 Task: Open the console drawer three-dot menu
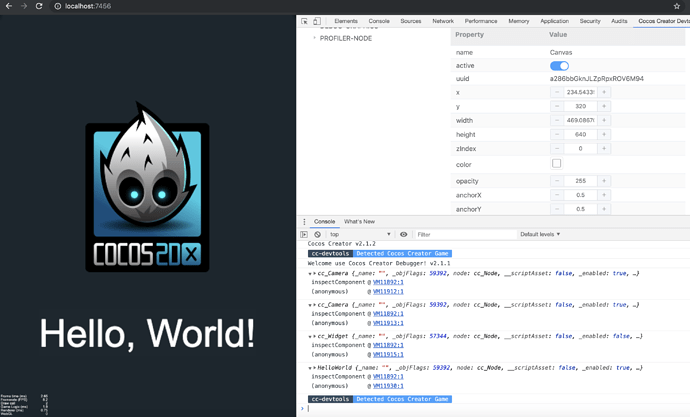(304, 222)
